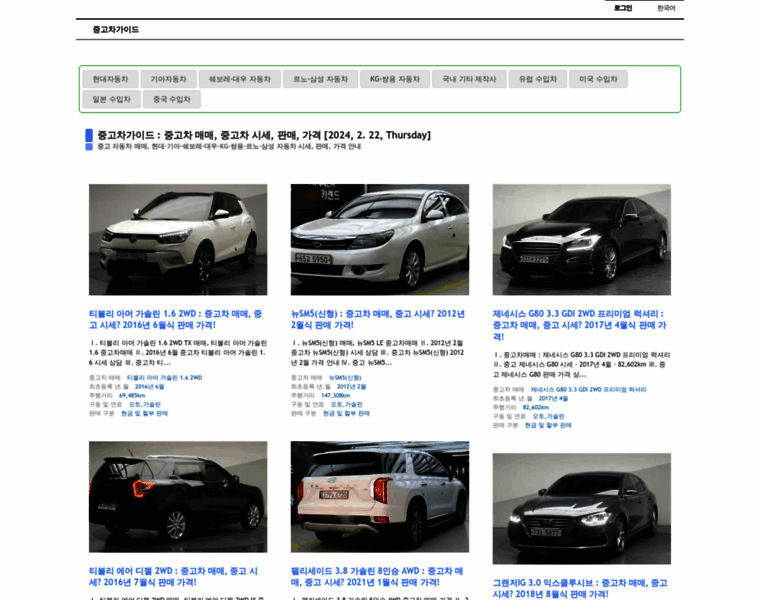Viewport: 760px width, 600px height.
Task: Click the 중고차가이드 : 중고차 매매 page heading
Action: [264, 135]
